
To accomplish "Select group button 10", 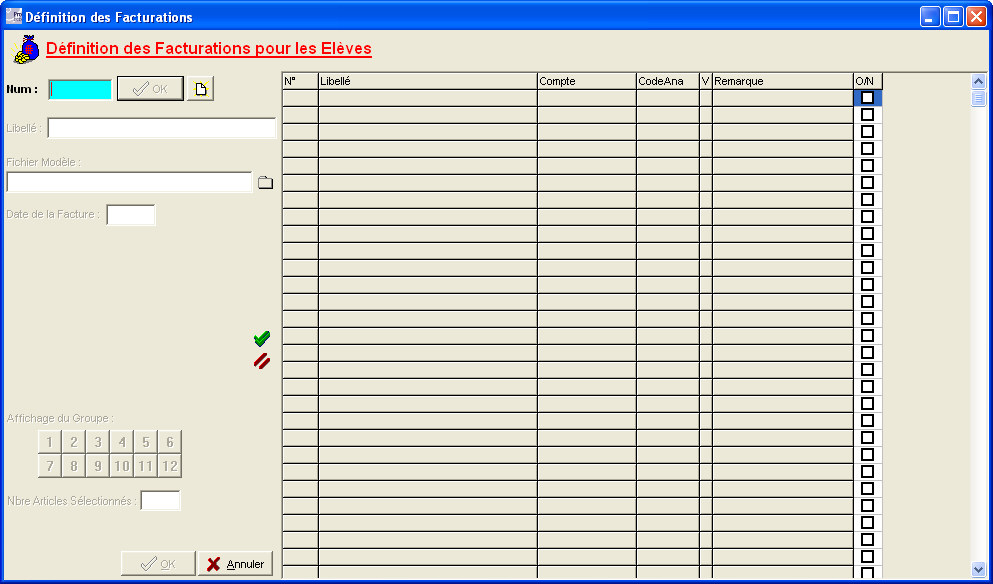I will tap(122, 466).
